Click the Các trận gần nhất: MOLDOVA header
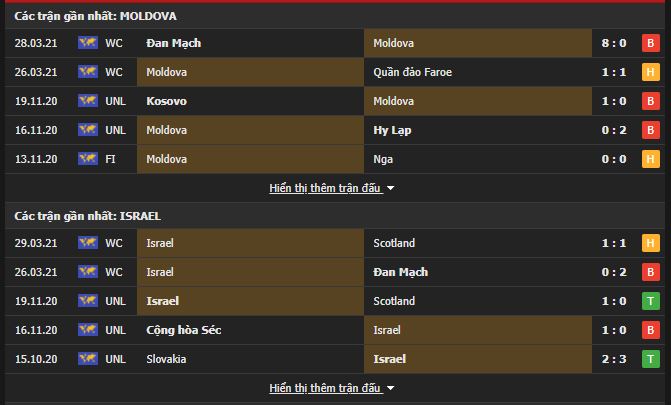The height and width of the screenshot is (405, 671). 96,16
